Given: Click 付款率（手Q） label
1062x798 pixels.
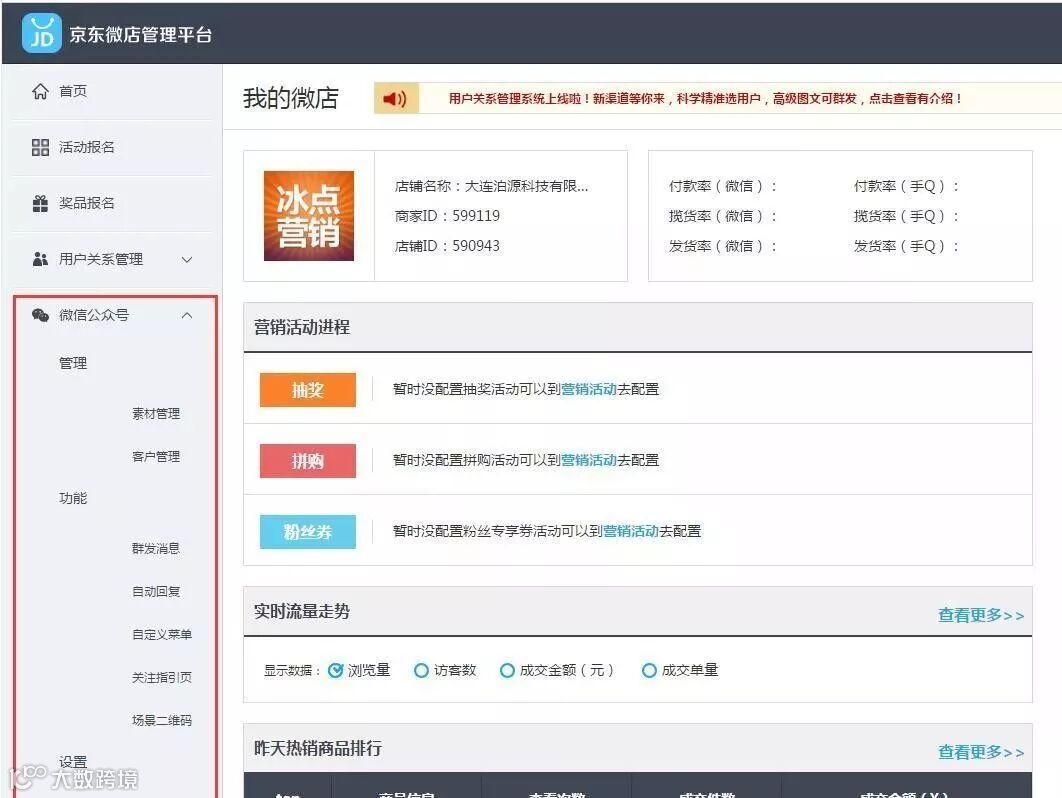Looking at the screenshot, I should click(x=906, y=186).
